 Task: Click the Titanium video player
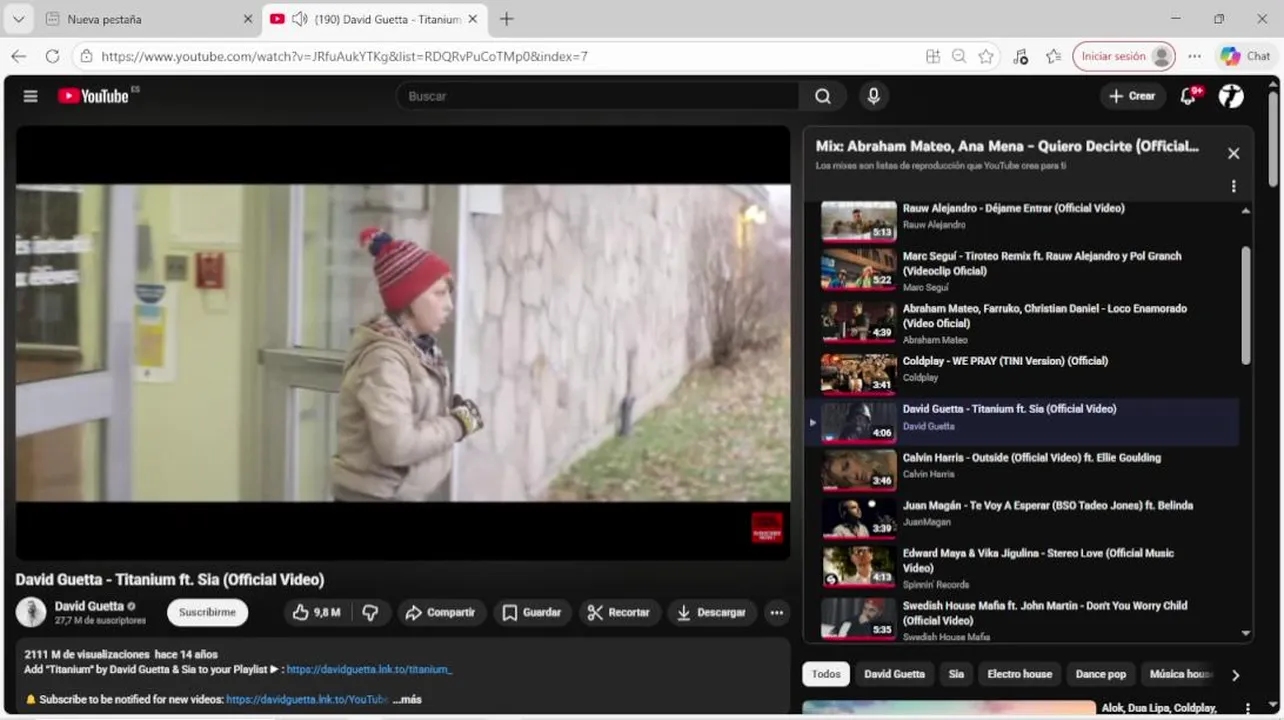coord(403,343)
